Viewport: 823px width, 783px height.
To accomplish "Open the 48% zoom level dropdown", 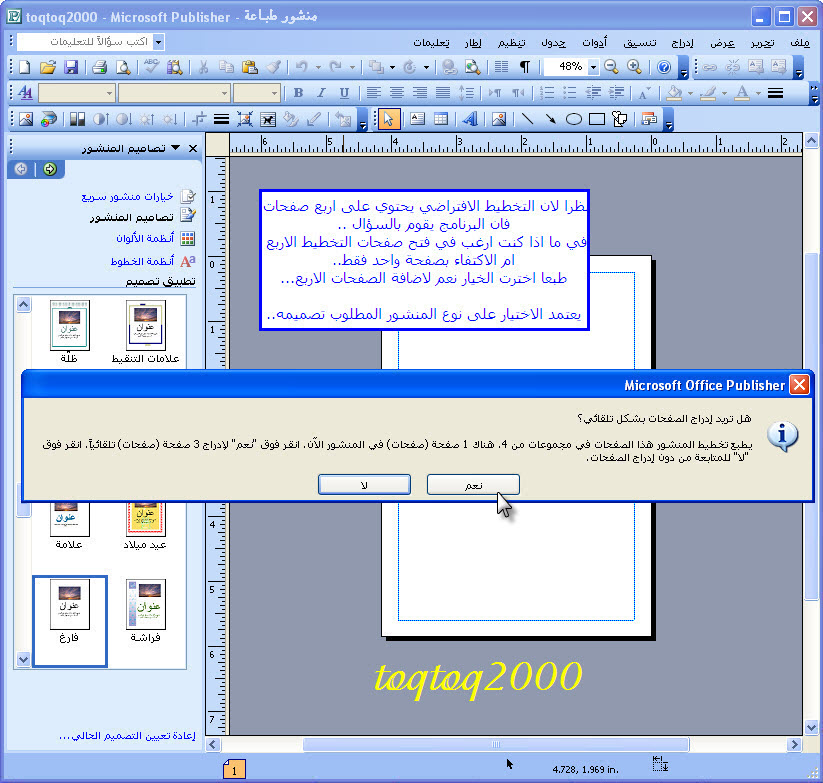I will tap(593, 67).
